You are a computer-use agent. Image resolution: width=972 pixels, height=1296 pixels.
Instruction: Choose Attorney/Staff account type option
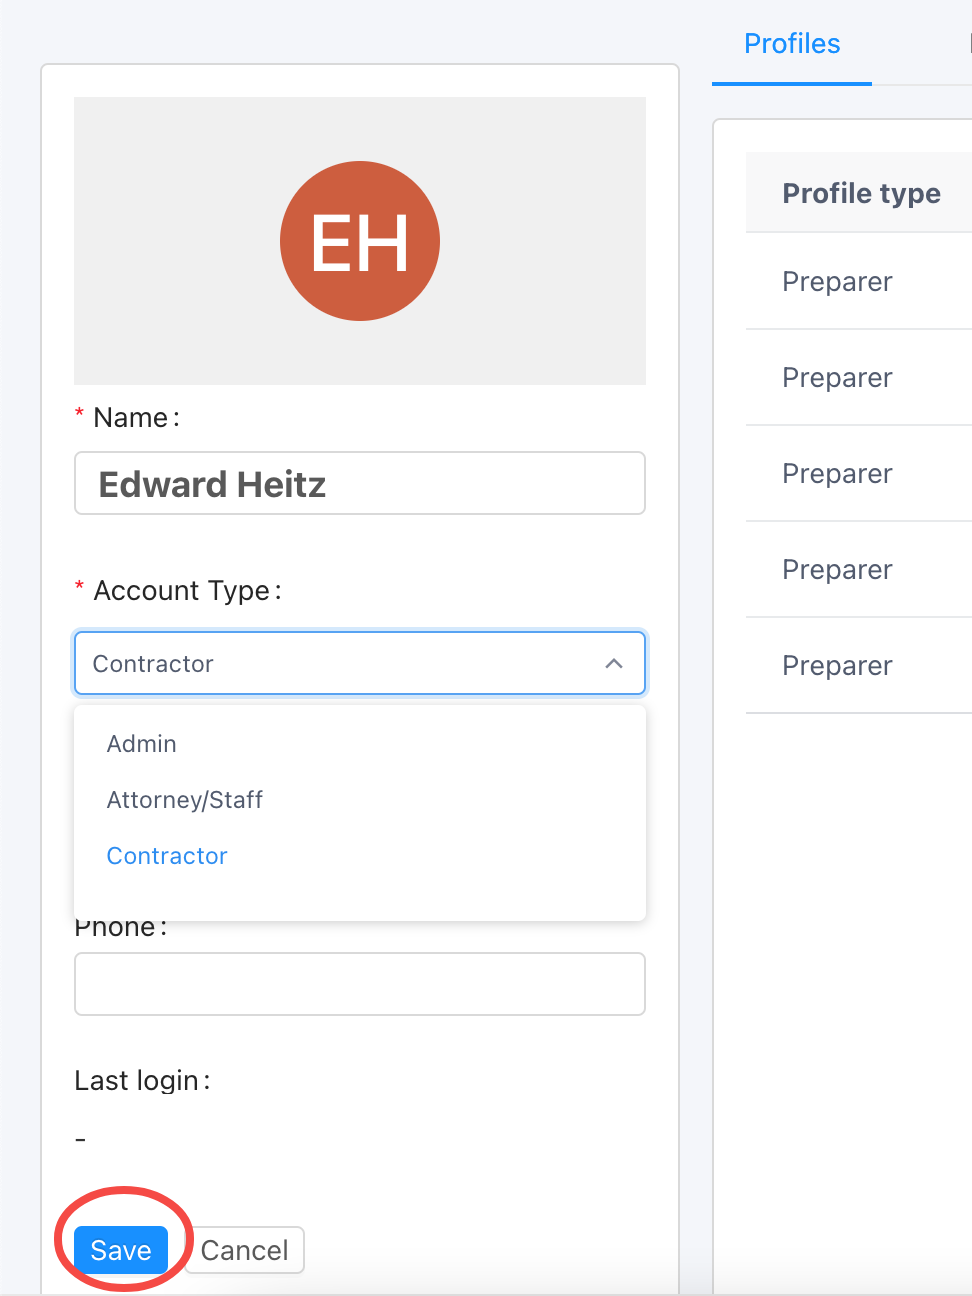pyautogui.click(x=185, y=800)
